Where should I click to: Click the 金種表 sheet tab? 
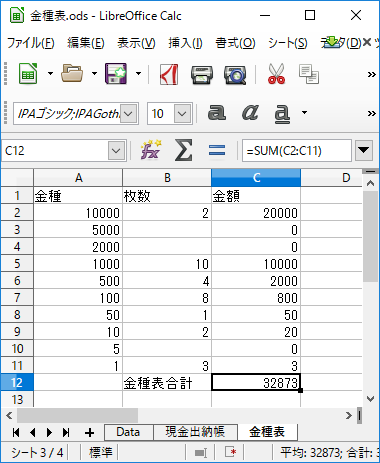click(267, 432)
